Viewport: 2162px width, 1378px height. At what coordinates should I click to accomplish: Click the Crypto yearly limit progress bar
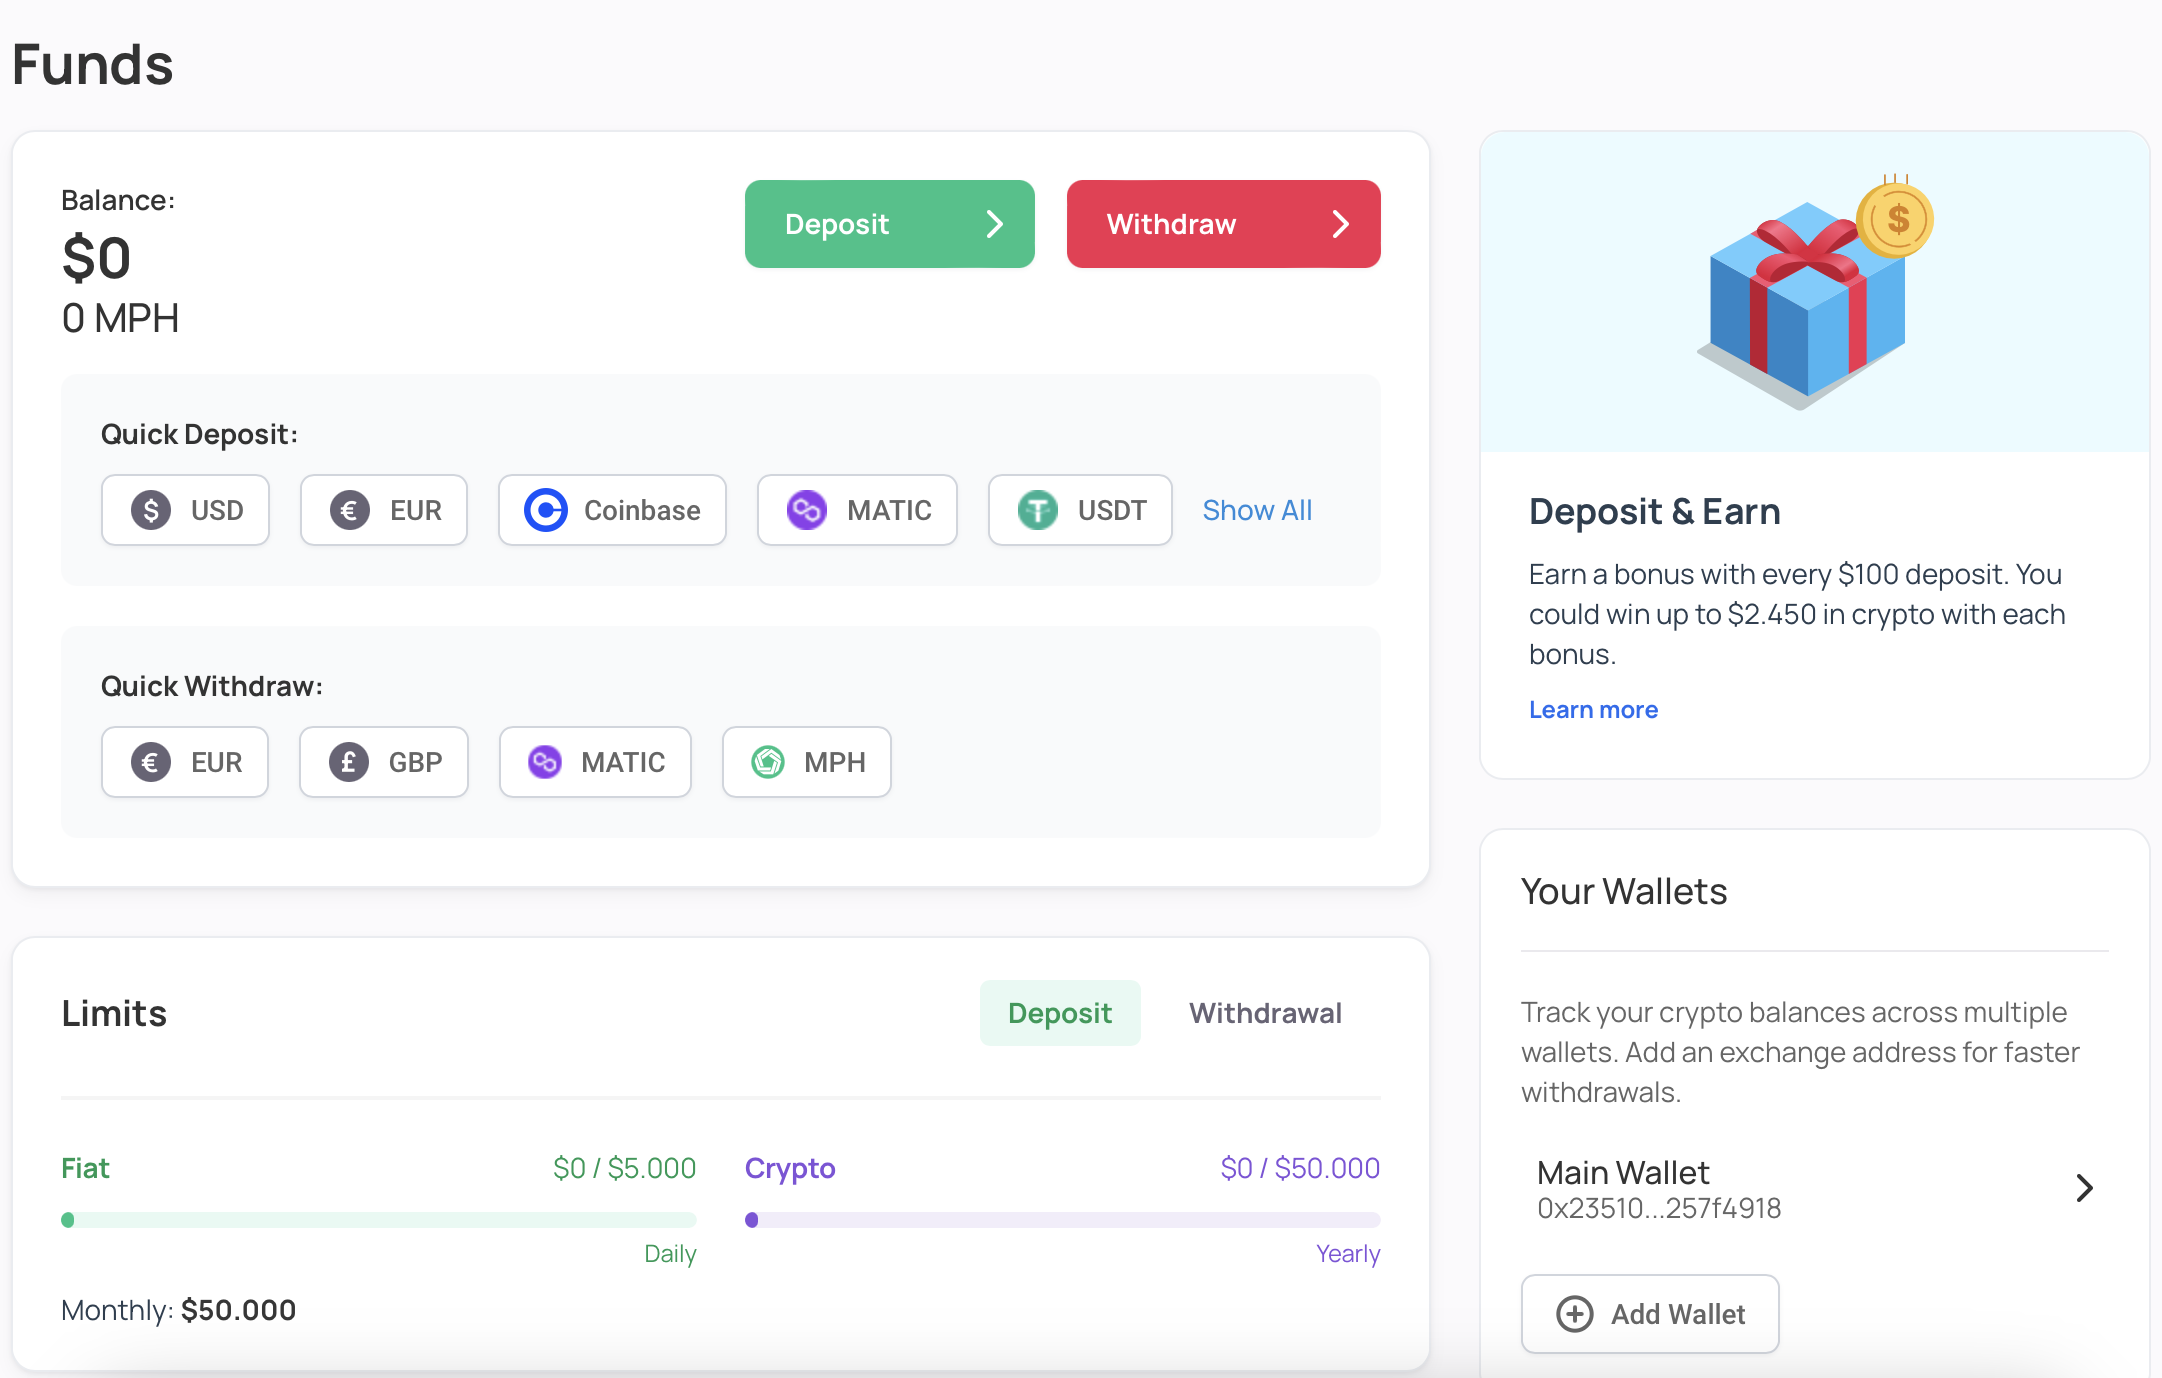(1062, 1220)
